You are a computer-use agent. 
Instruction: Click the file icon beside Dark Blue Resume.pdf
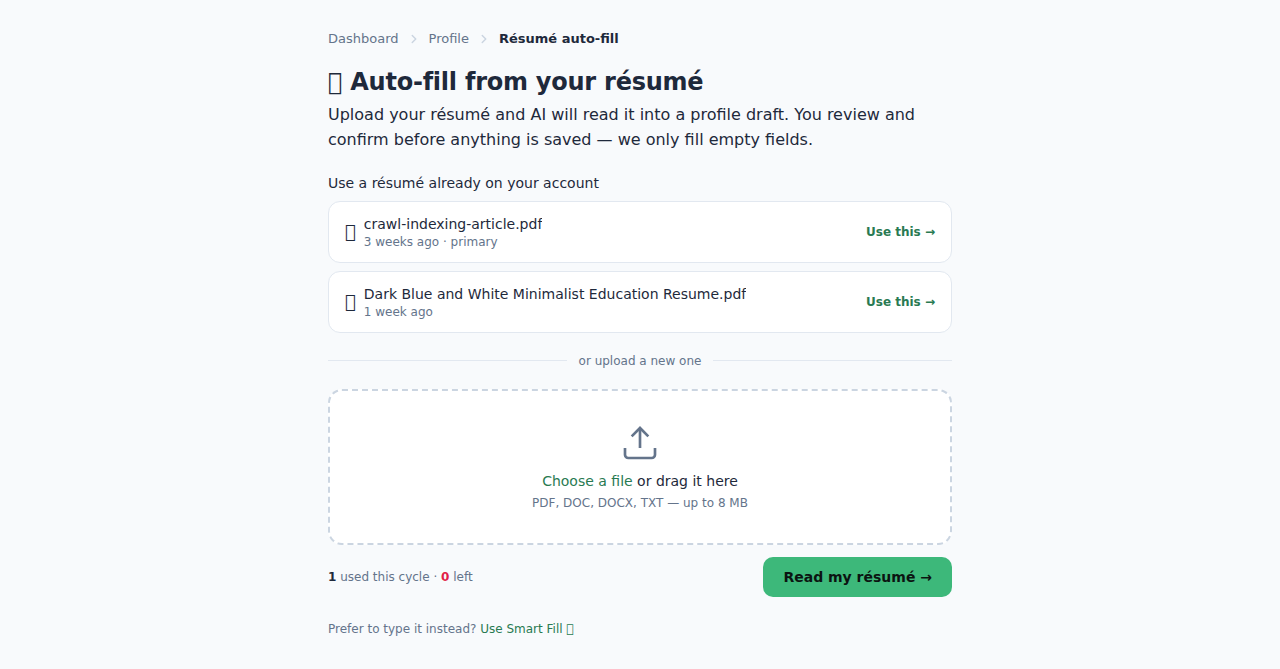click(x=350, y=302)
